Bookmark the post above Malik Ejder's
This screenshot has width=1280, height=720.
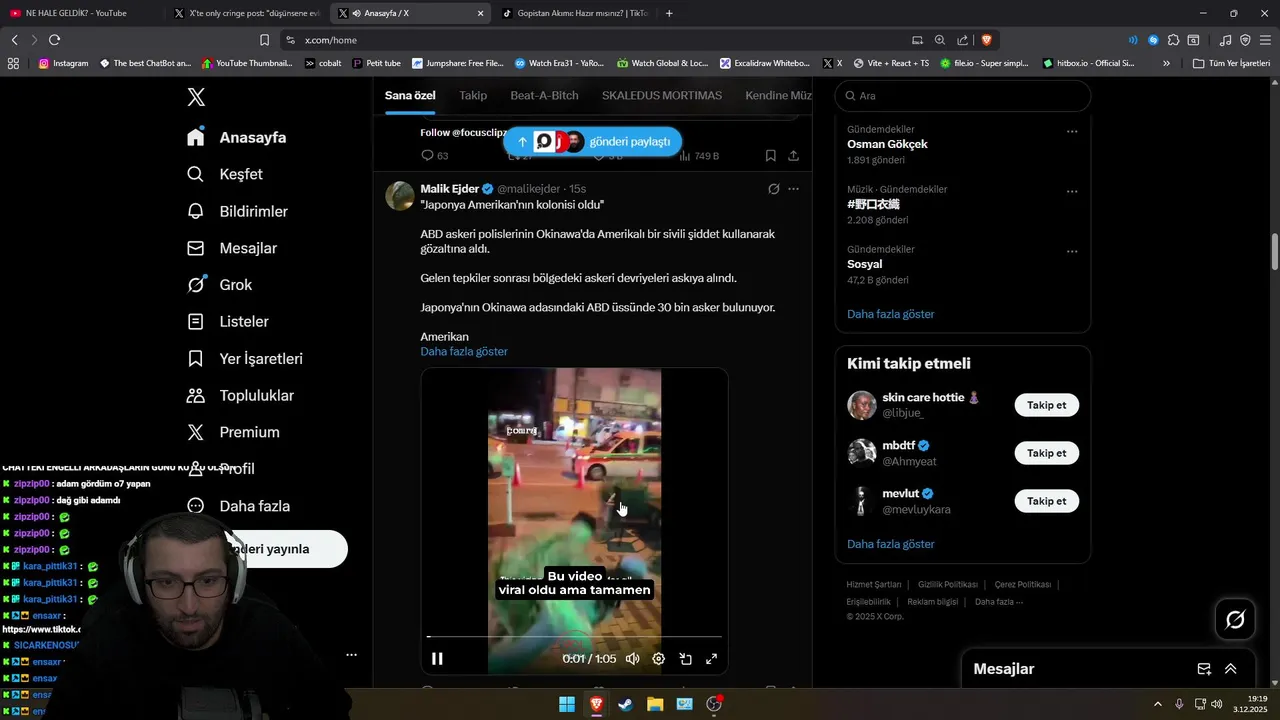click(770, 156)
